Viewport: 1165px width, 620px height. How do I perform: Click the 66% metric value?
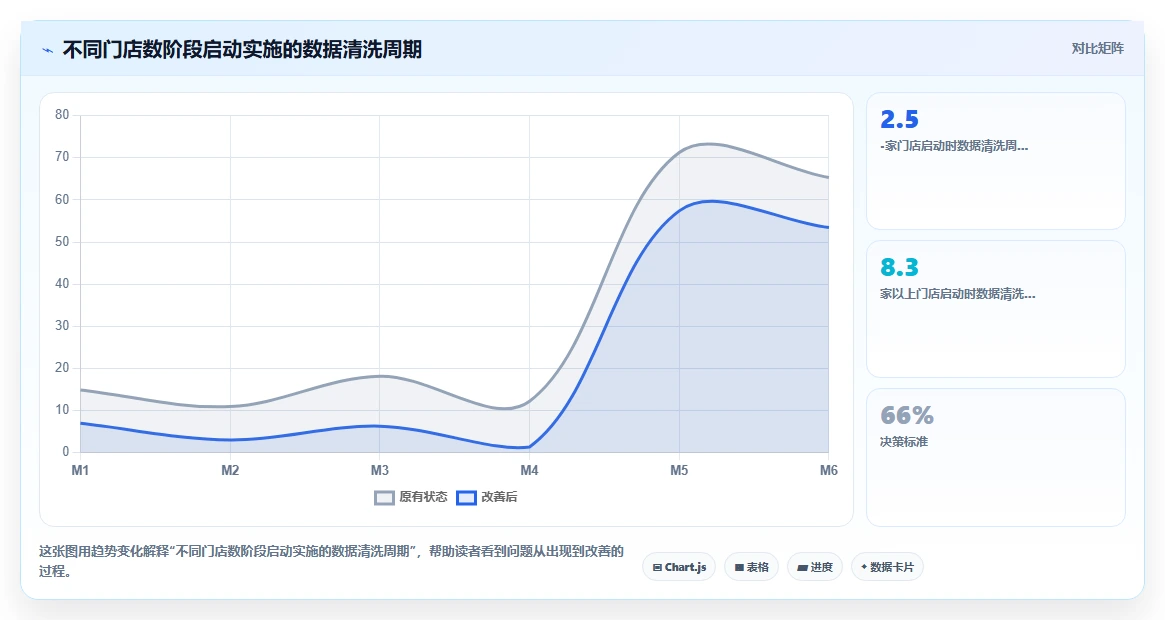(906, 415)
